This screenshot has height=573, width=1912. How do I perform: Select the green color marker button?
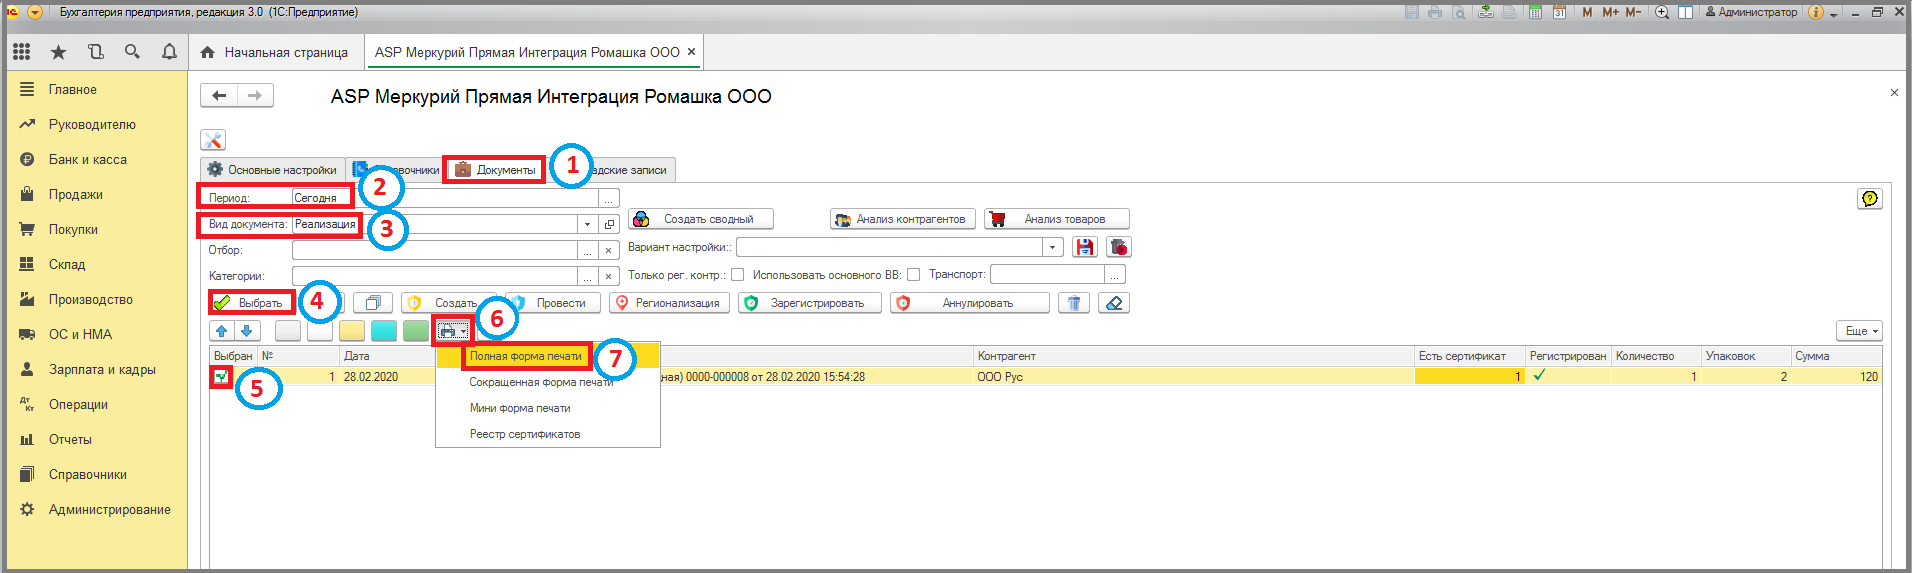point(416,331)
